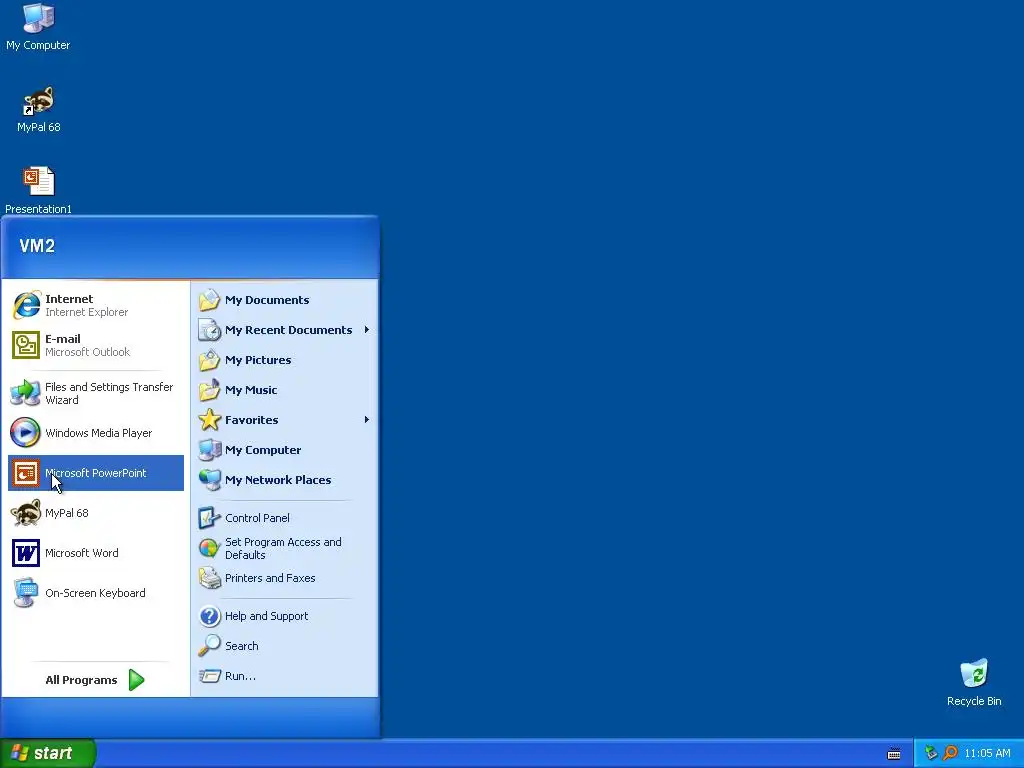Click the 11:05 AM taskbar clock
Screen dimensions: 1024x768
click(x=987, y=754)
